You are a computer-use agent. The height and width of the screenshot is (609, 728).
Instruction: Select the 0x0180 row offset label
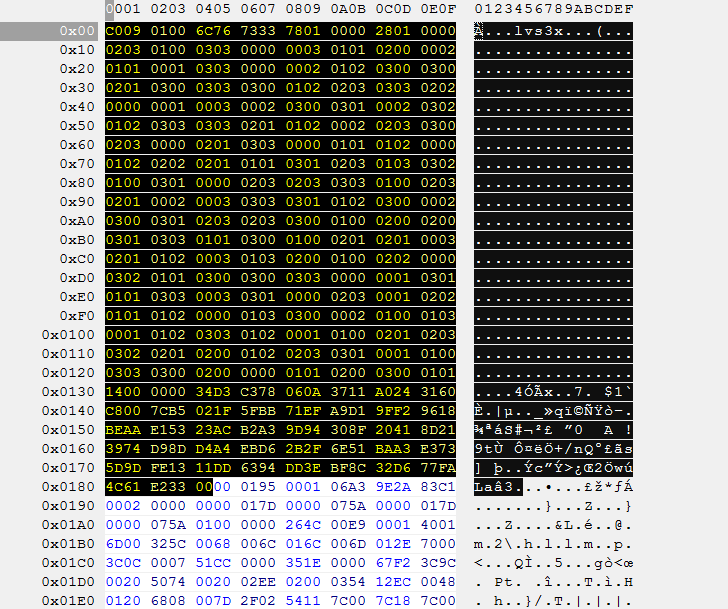tap(68, 487)
